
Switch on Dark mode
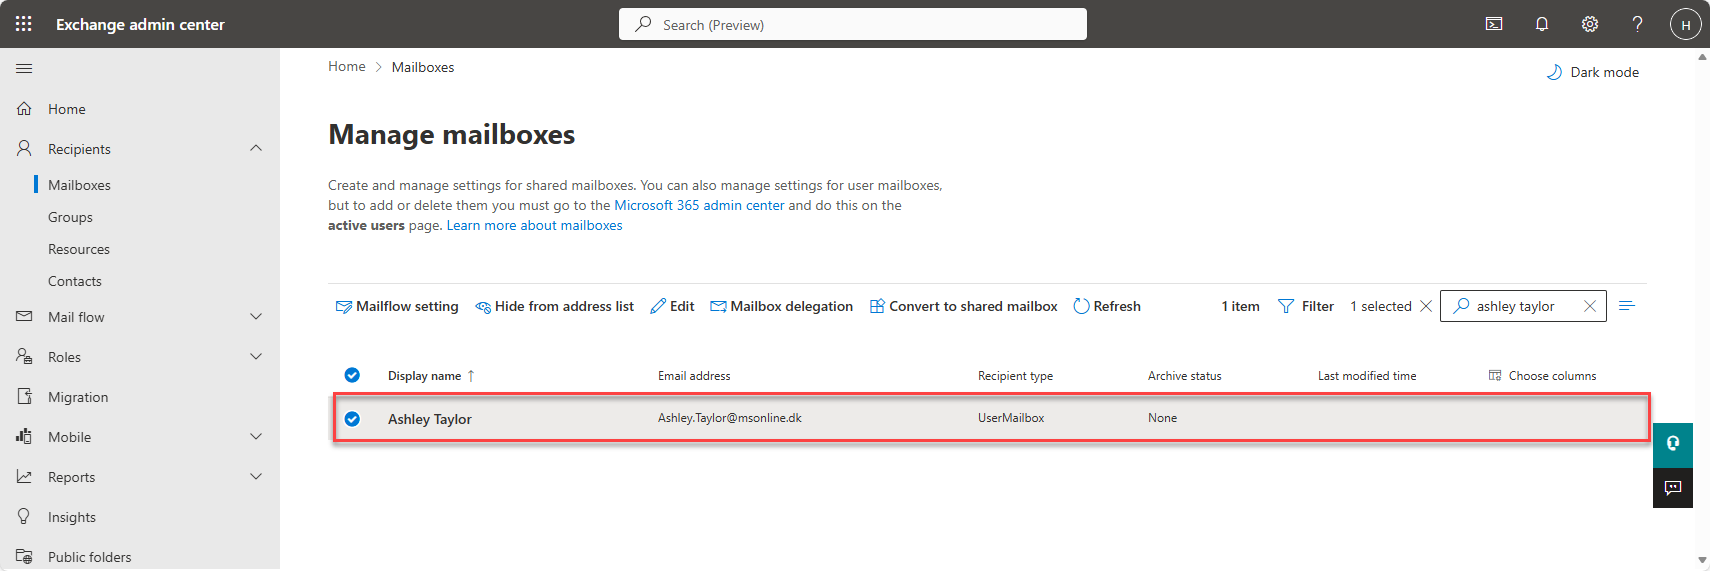tap(1593, 72)
